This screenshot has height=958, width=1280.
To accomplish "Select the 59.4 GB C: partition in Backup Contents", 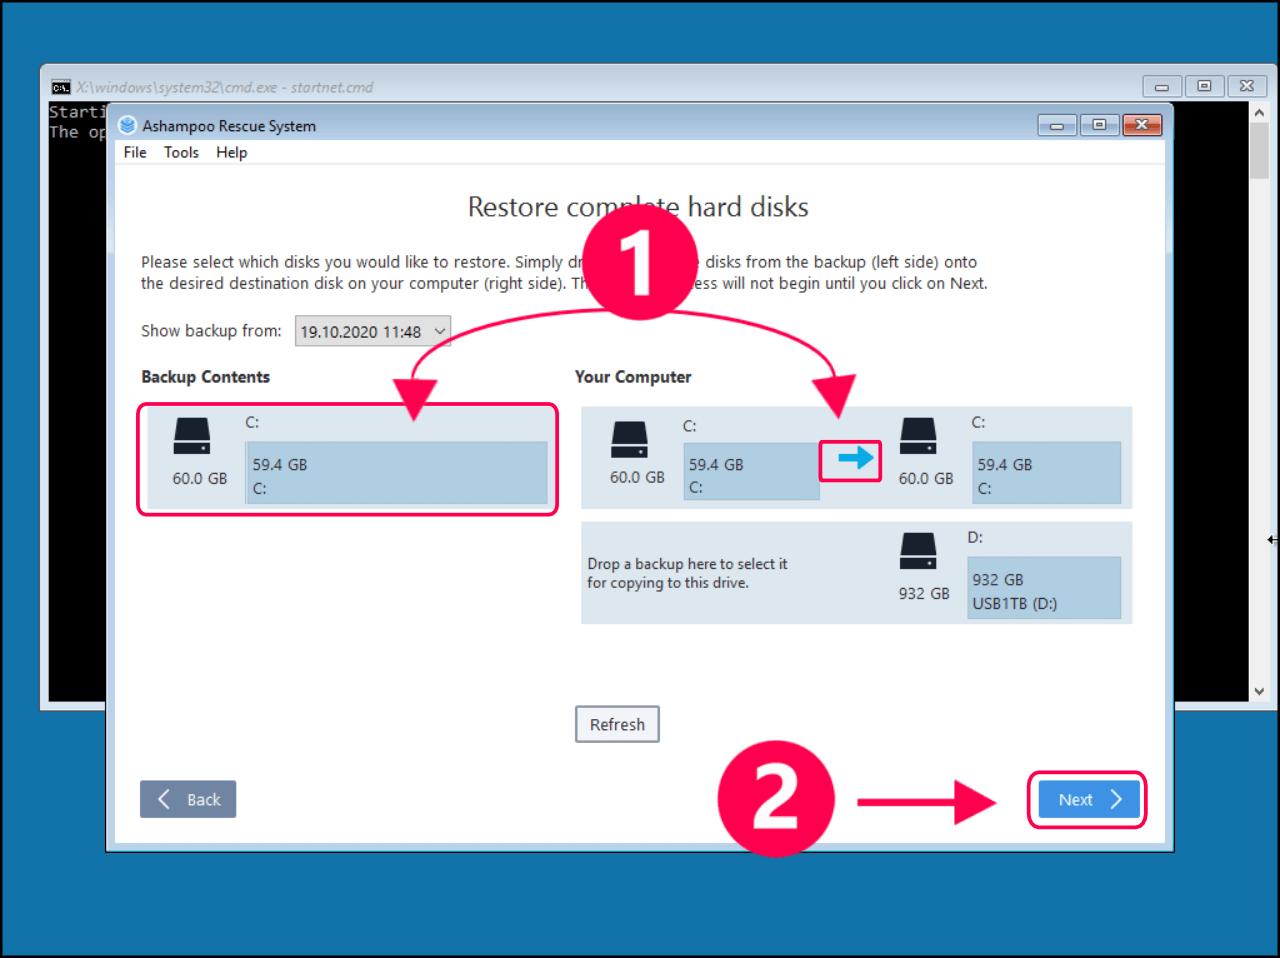I will click(x=397, y=473).
